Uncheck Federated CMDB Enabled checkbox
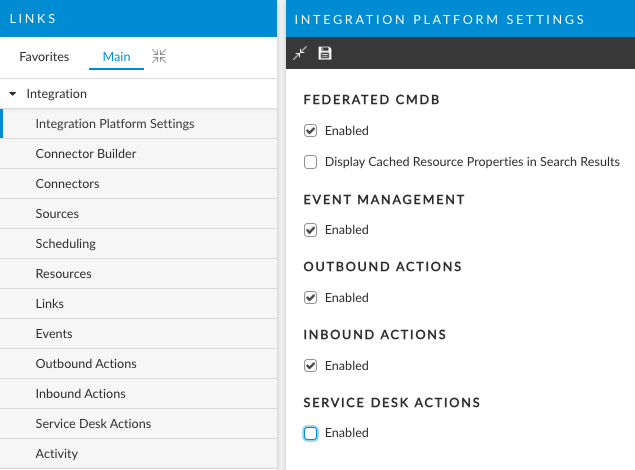Viewport: 635px width, 470px height. 311,131
